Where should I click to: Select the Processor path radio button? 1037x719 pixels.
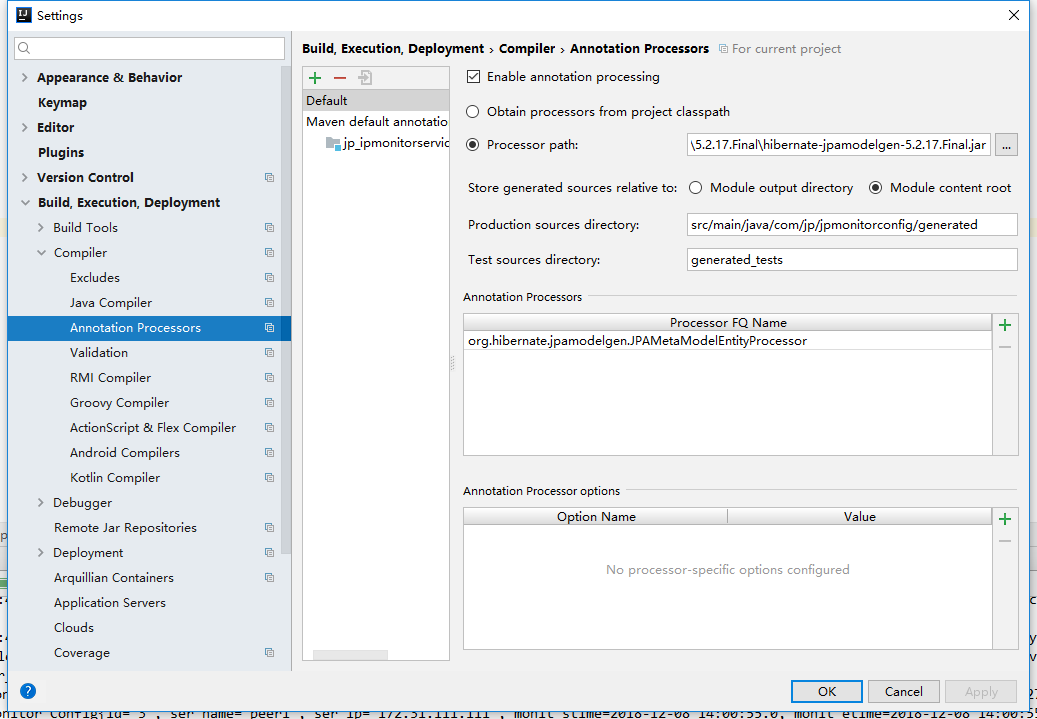pyautogui.click(x=472, y=145)
